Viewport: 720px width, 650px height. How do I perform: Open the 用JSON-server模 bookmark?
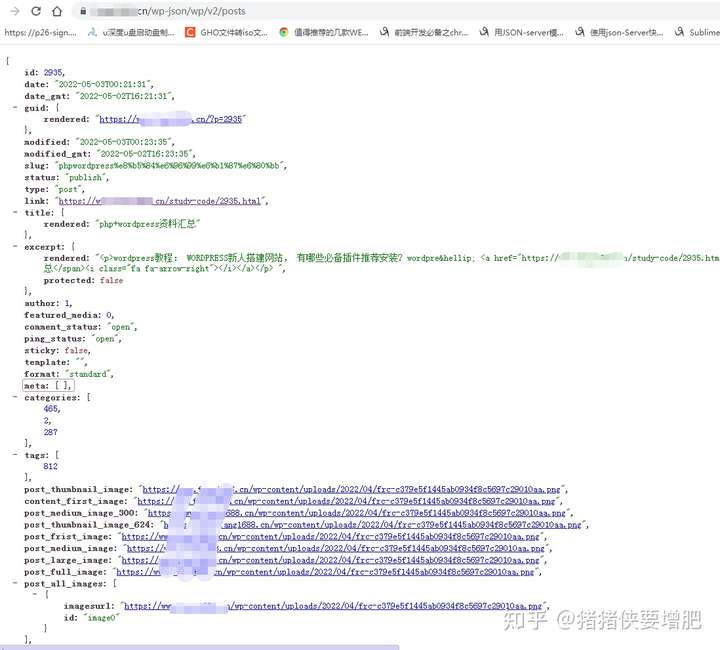[x=521, y=32]
